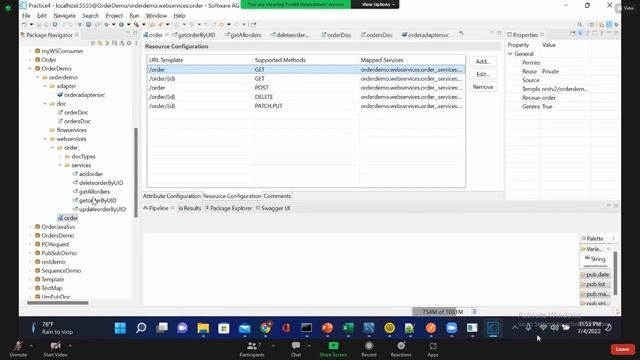Open Task View in the taskbar
This screenshot has width=640, height=360.
162,328
